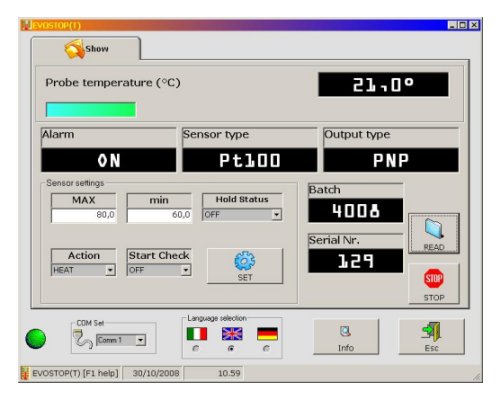
Task: Click the COM cable connector icon
Action: pos(83,339)
